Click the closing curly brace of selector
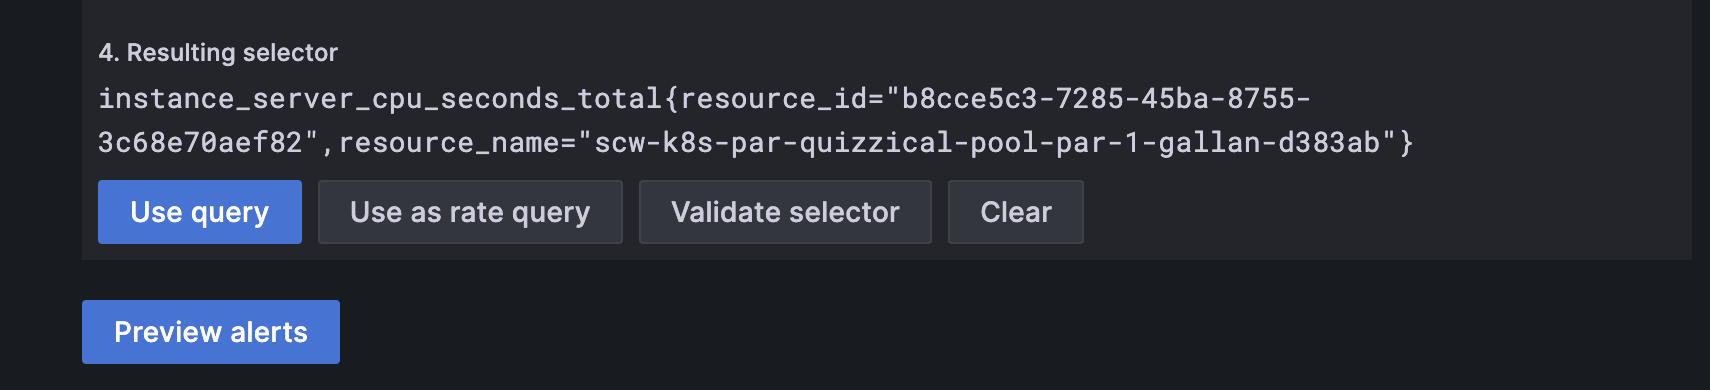This screenshot has height=390, width=1710. coord(1406,142)
